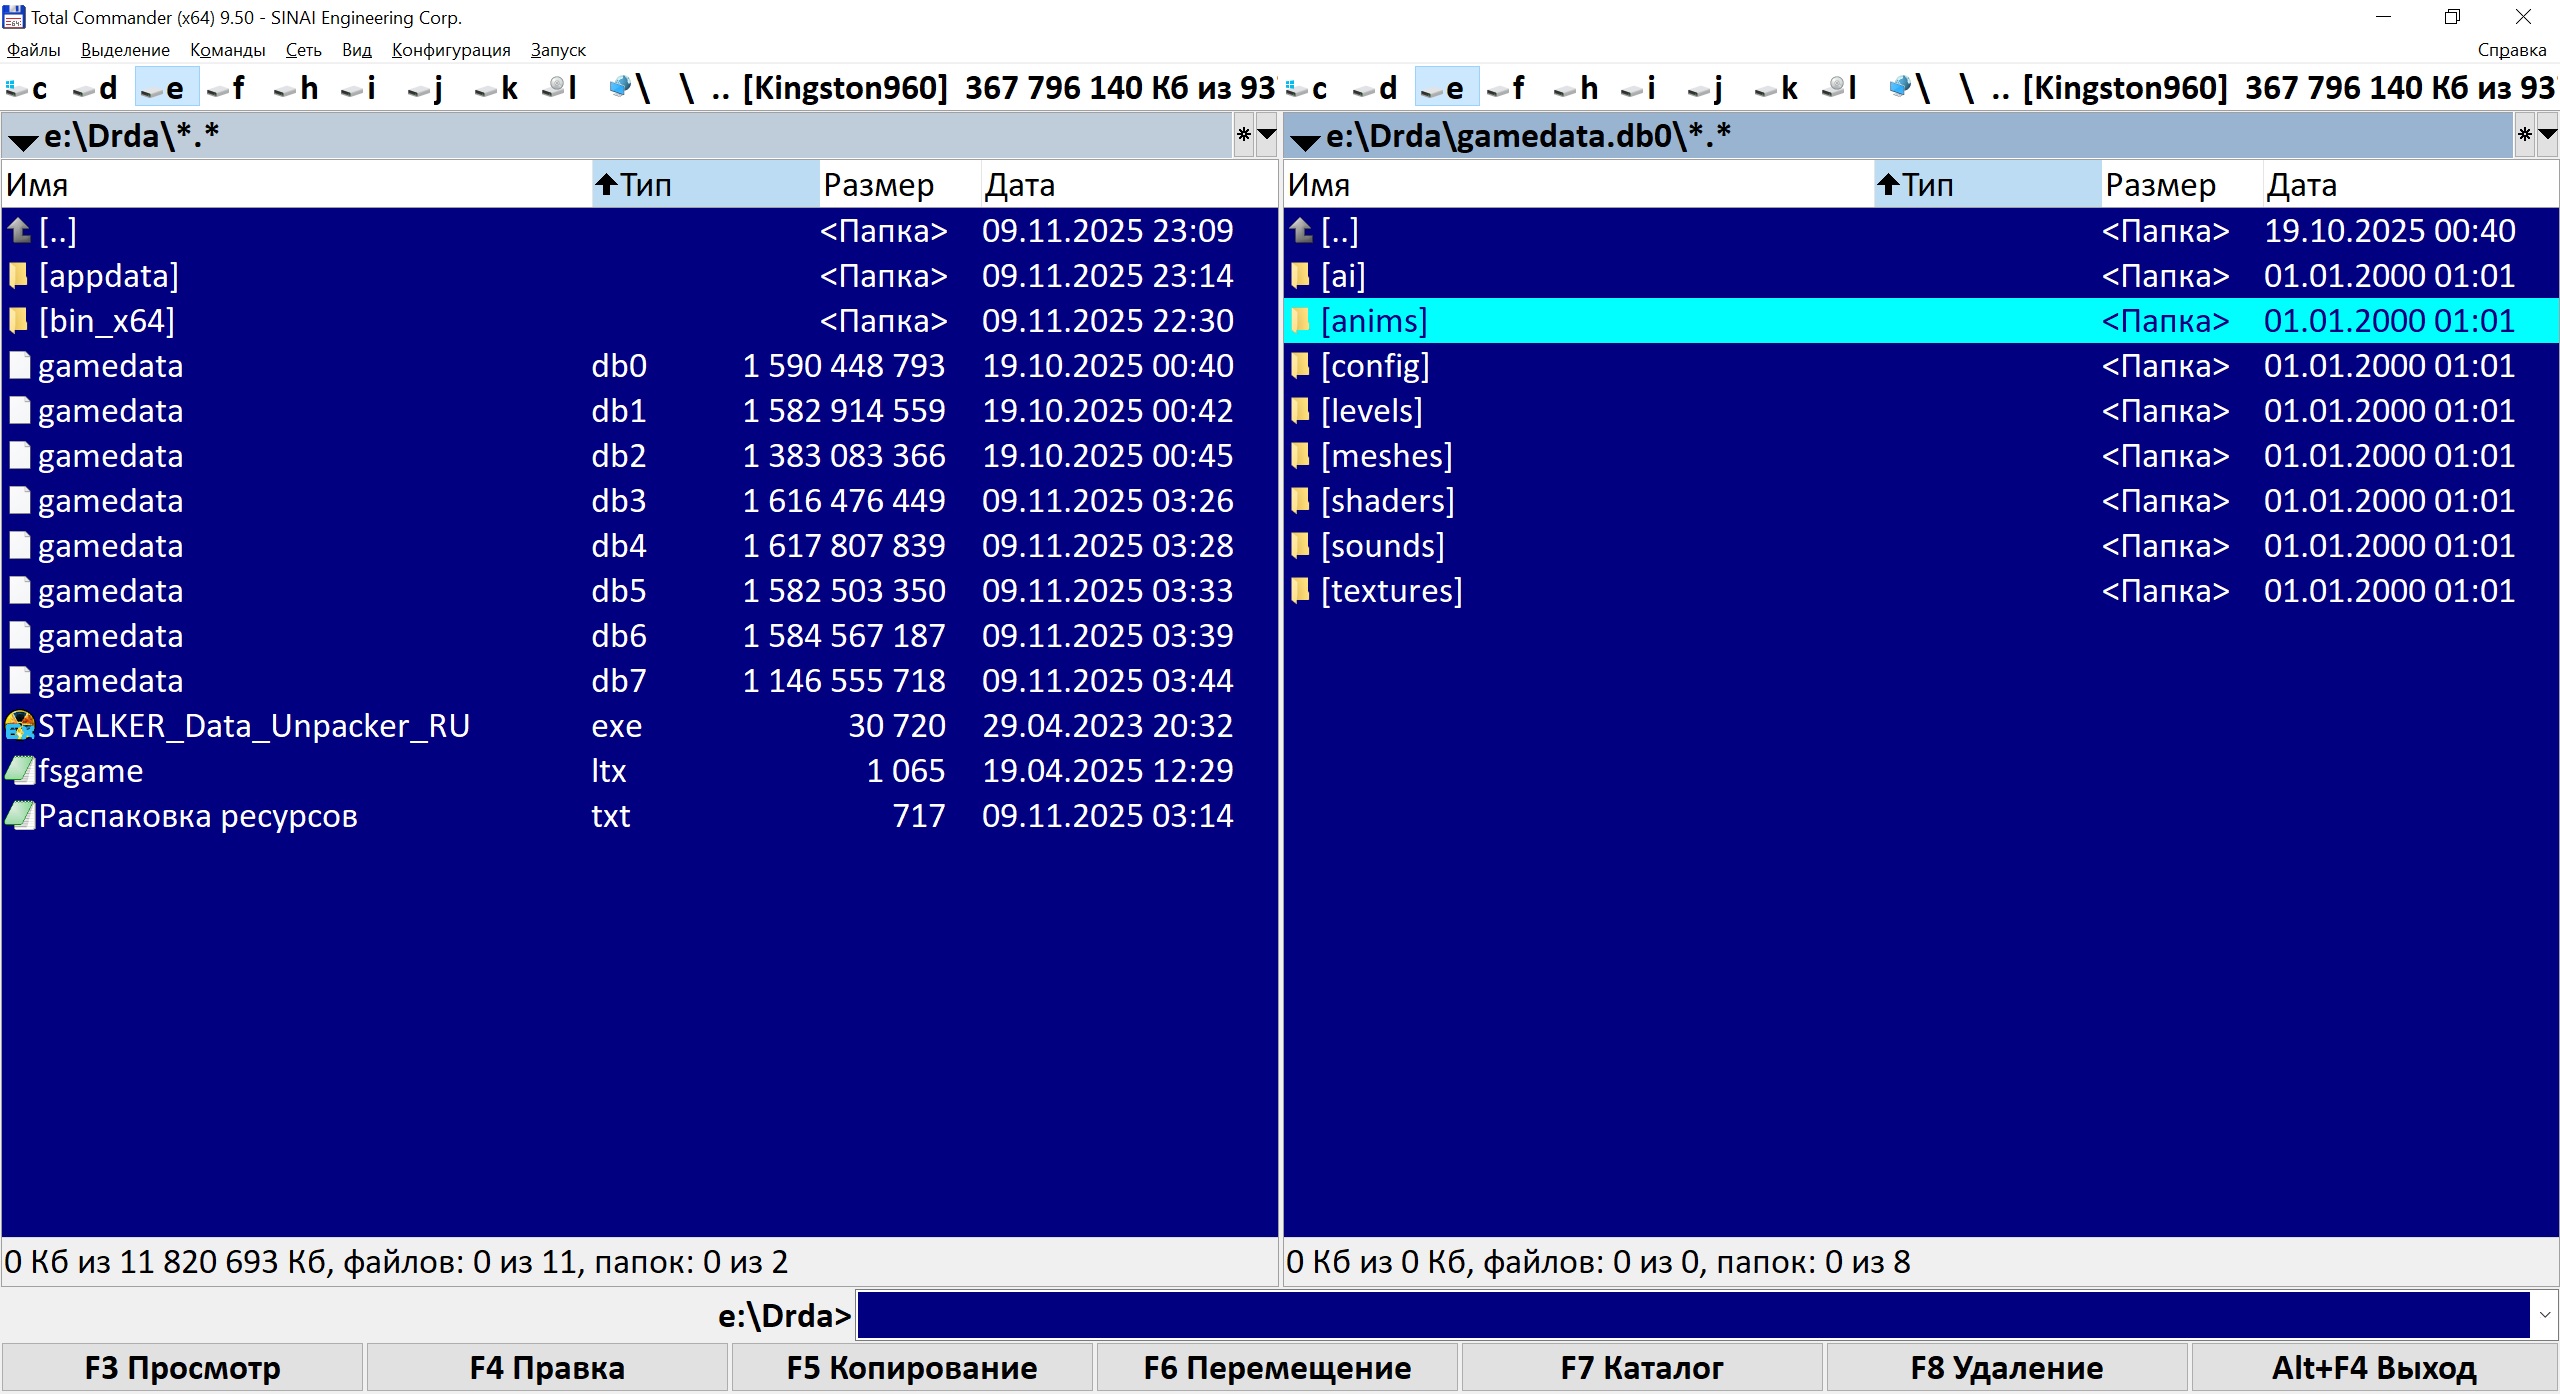Image resolution: width=2560 pixels, height=1394 pixels.
Task: Select drive k in right panel
Action: pyautogui.click(x=1777, y=88)
